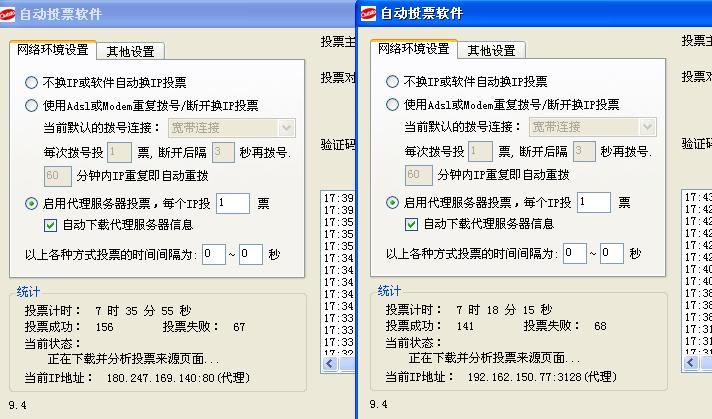Click 投票失败 count 68 in right window

[600, 326]
